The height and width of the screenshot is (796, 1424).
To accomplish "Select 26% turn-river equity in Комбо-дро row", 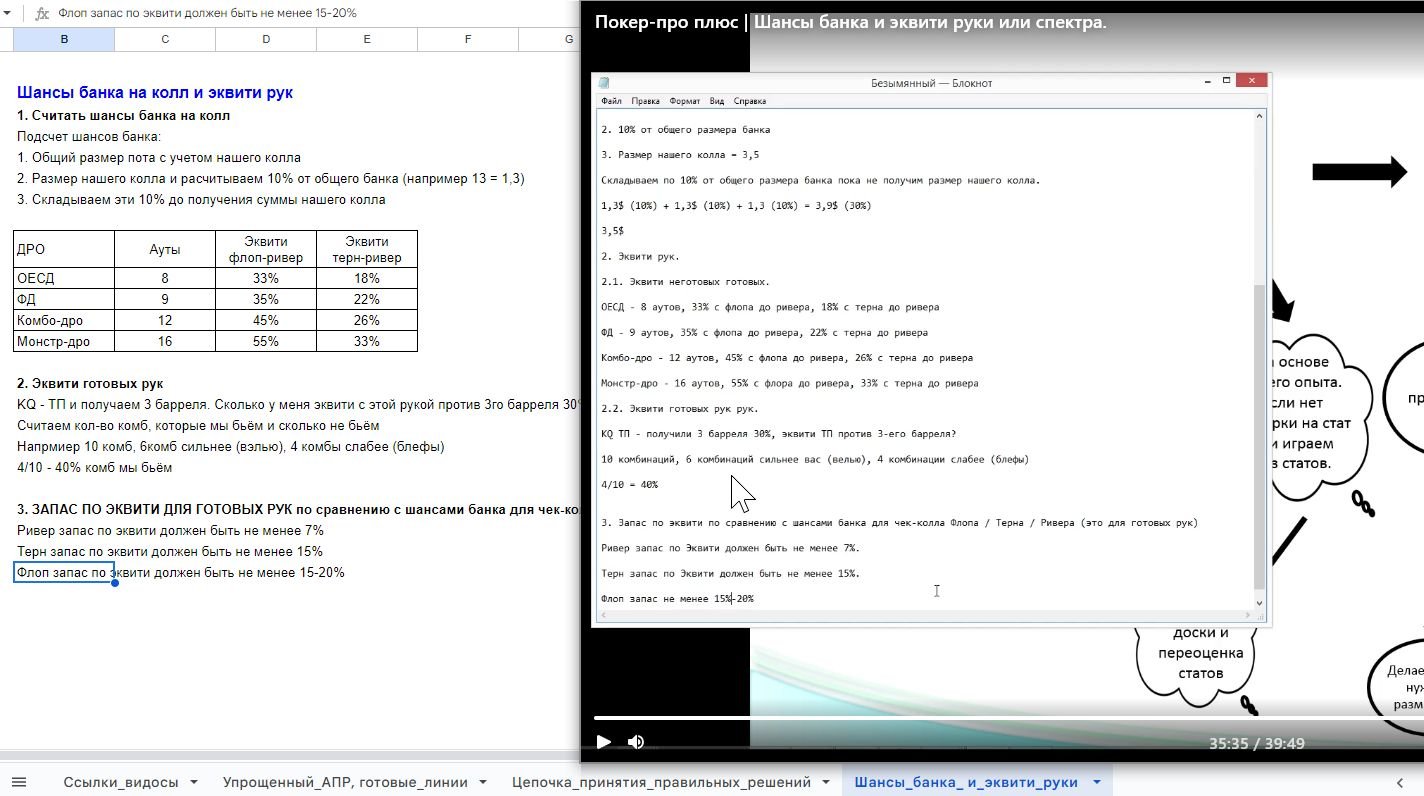I will [x=367, y=320].
